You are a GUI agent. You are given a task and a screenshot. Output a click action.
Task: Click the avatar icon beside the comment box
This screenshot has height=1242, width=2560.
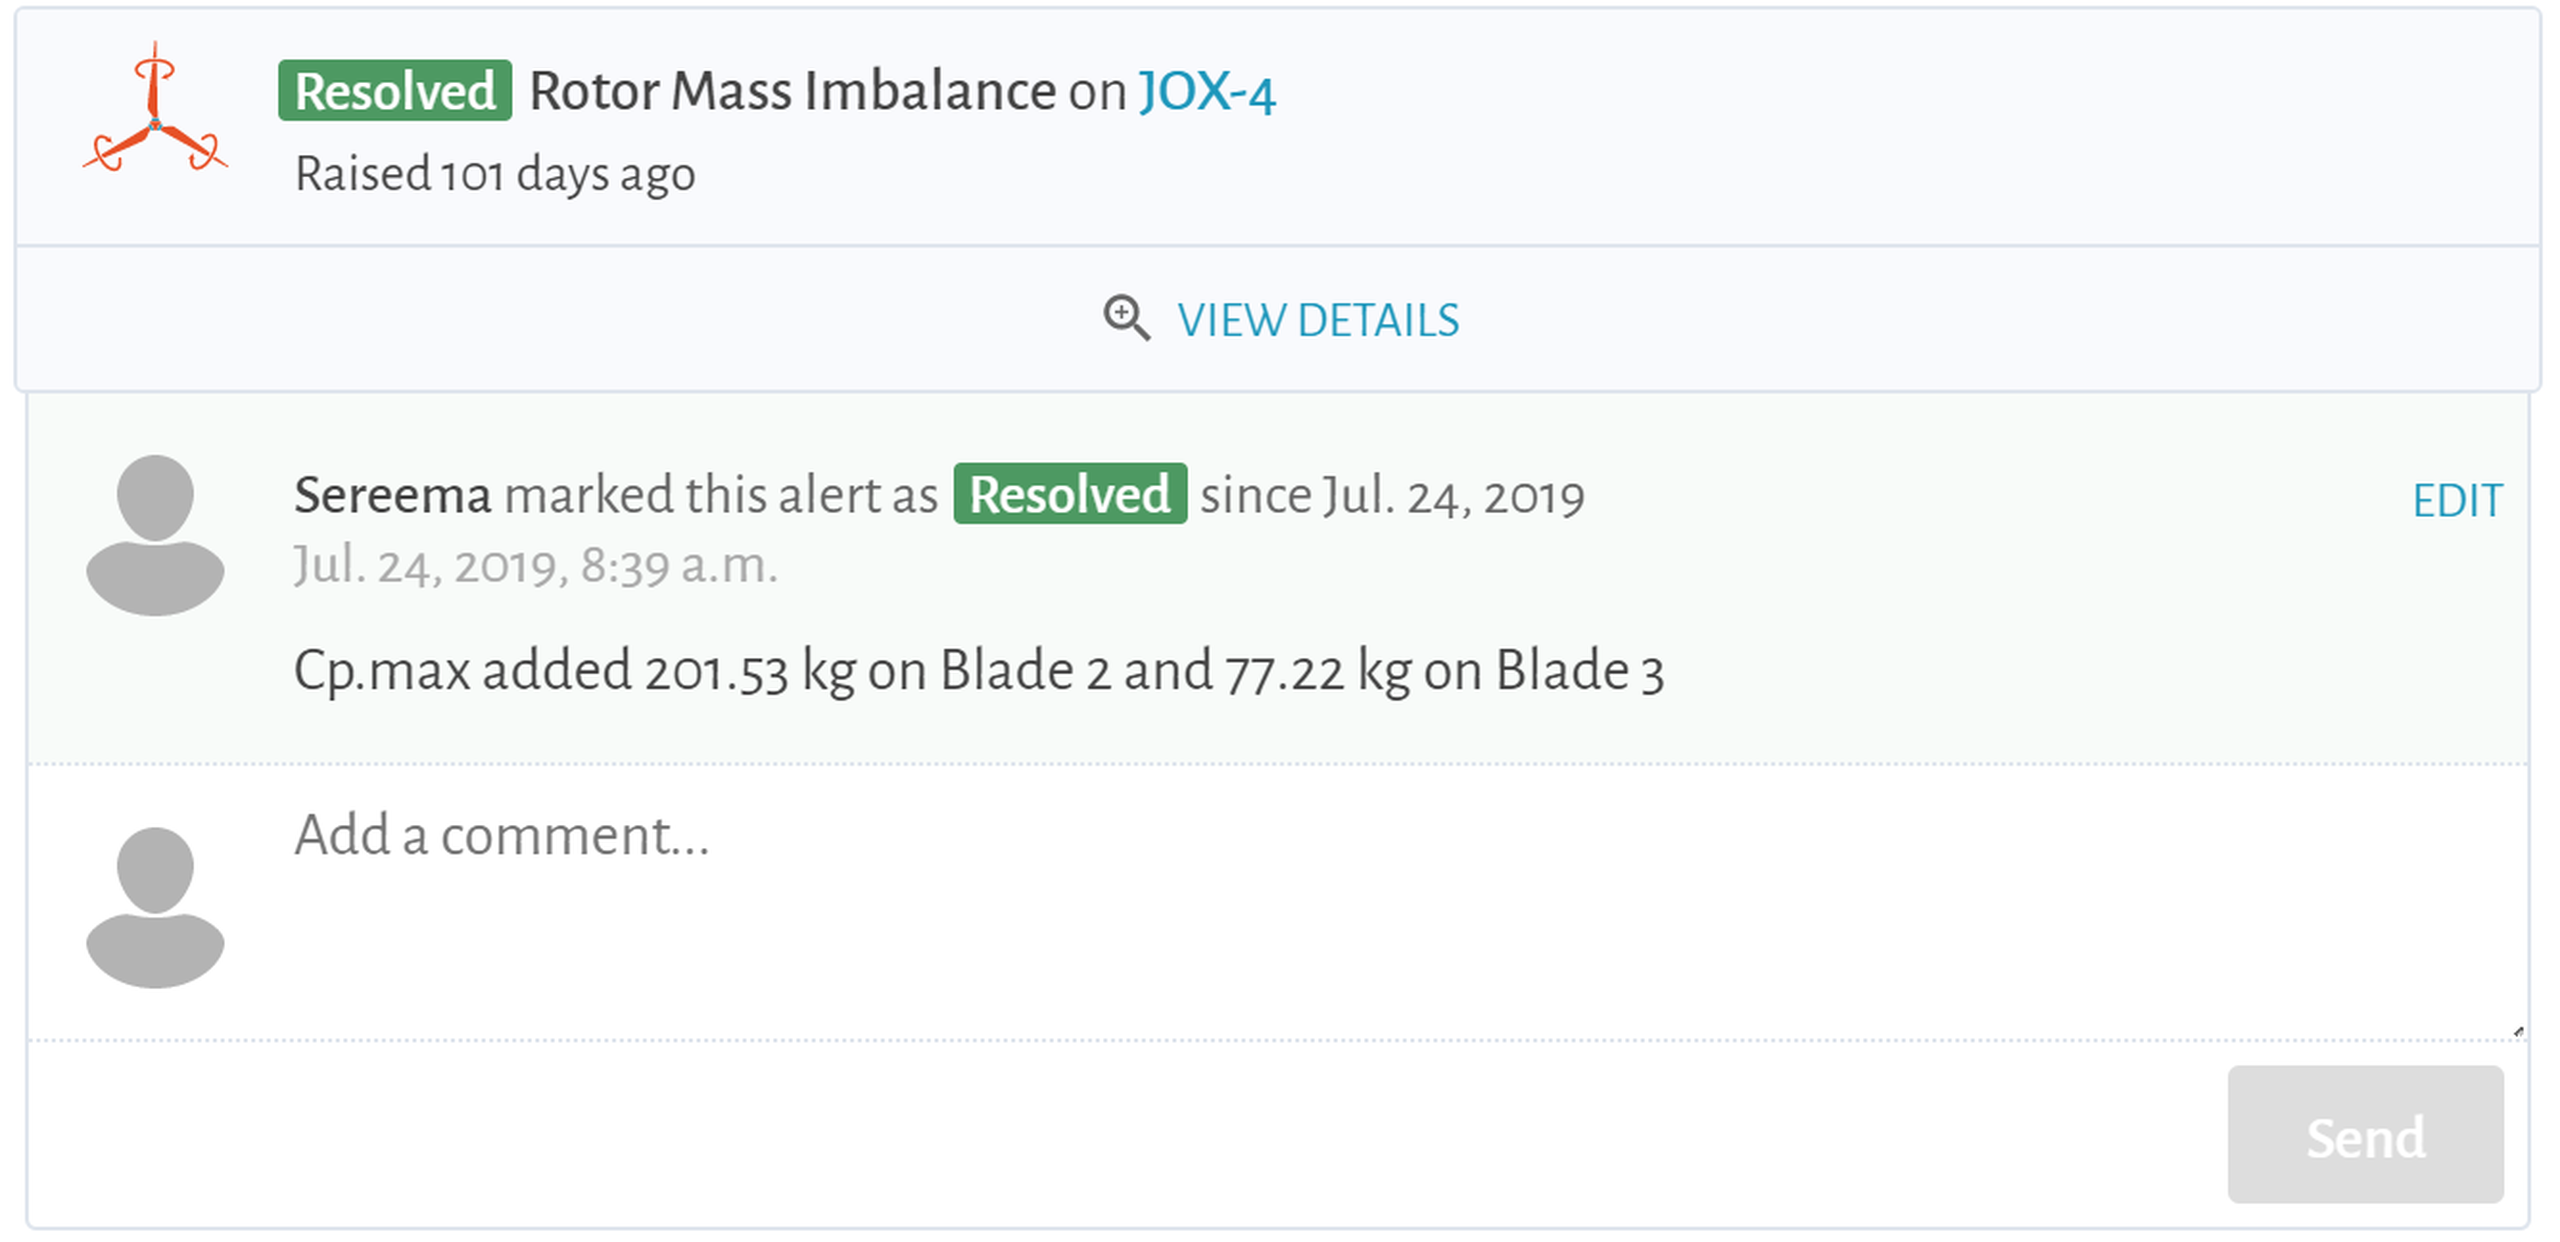pyautogui.click(x=155, y=907)
